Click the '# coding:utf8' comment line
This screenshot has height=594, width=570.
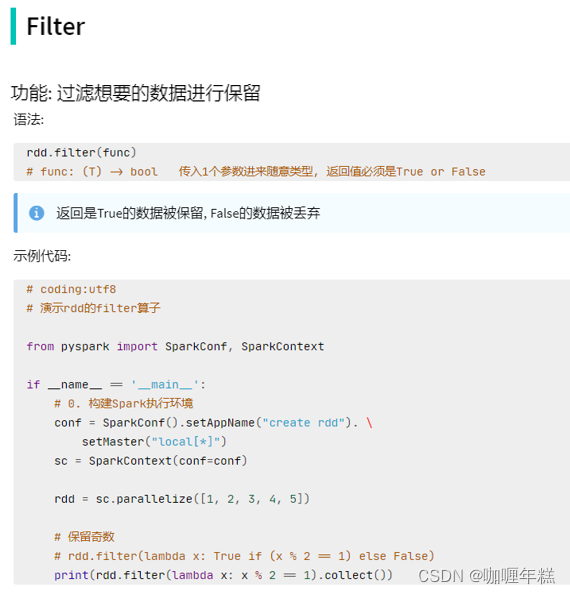pos(71,289)
